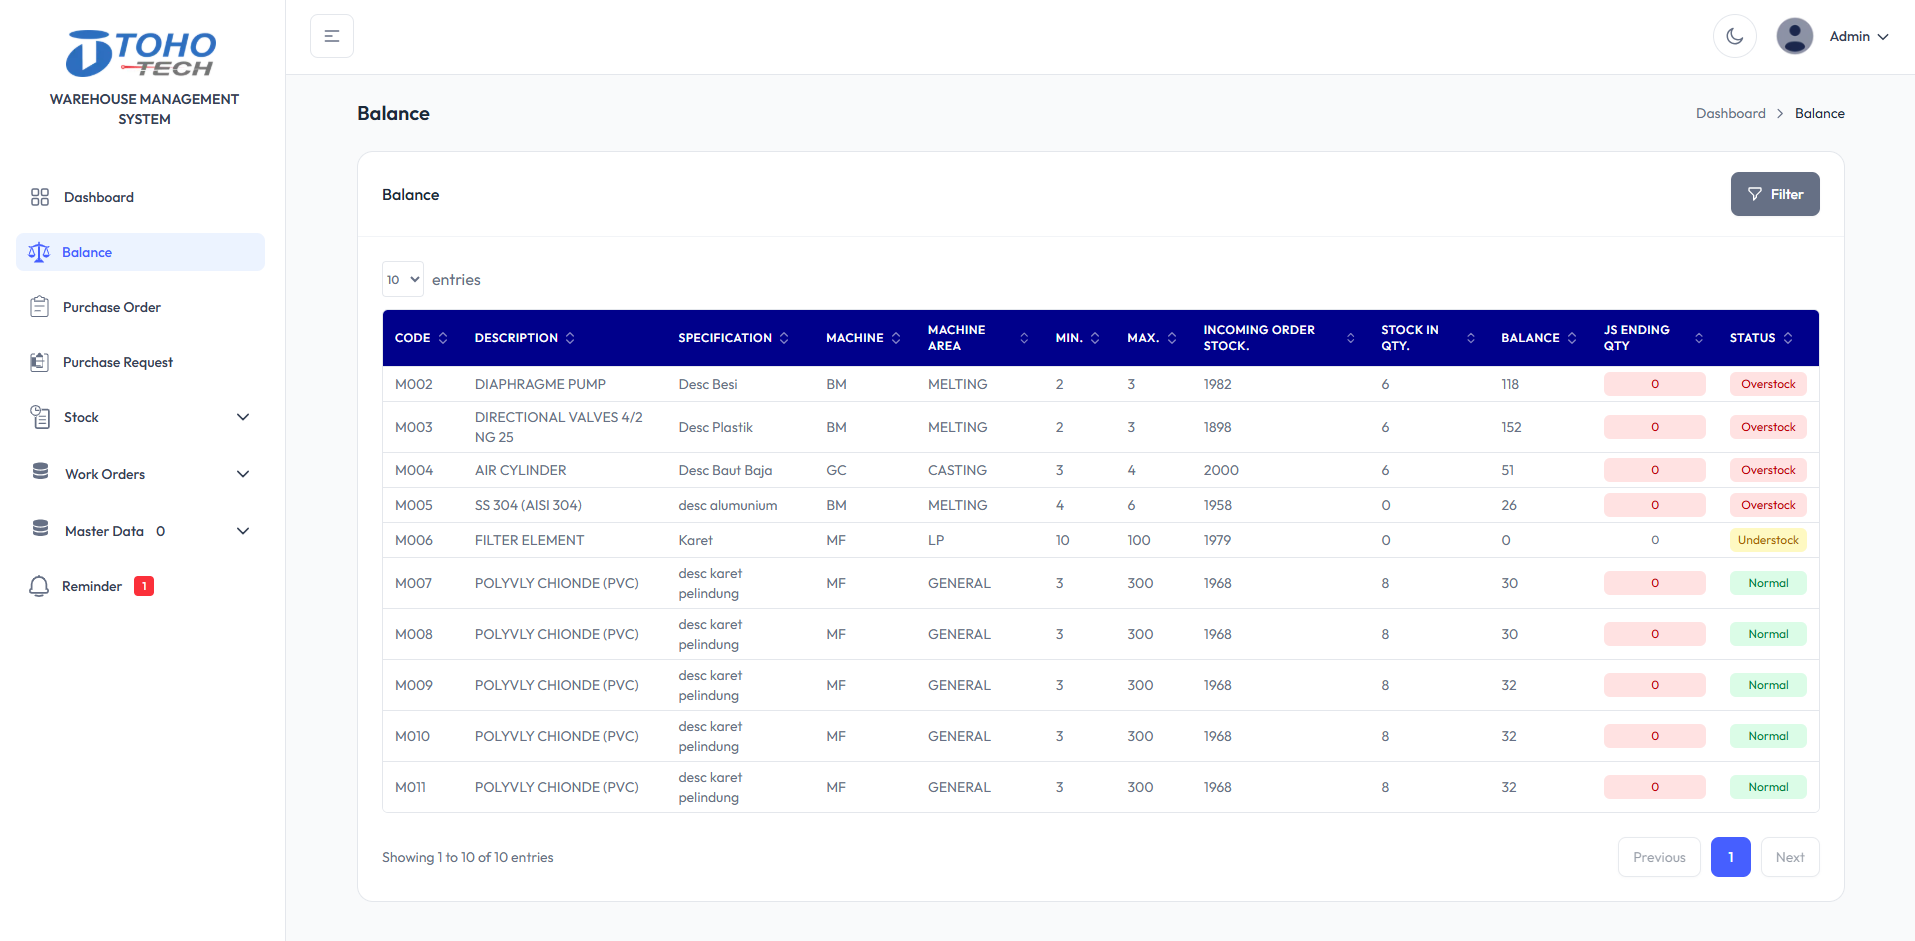This screenshot has width=1915, height=941.
Task: Click the Reminder bell icon
Action: click(39, 586)
